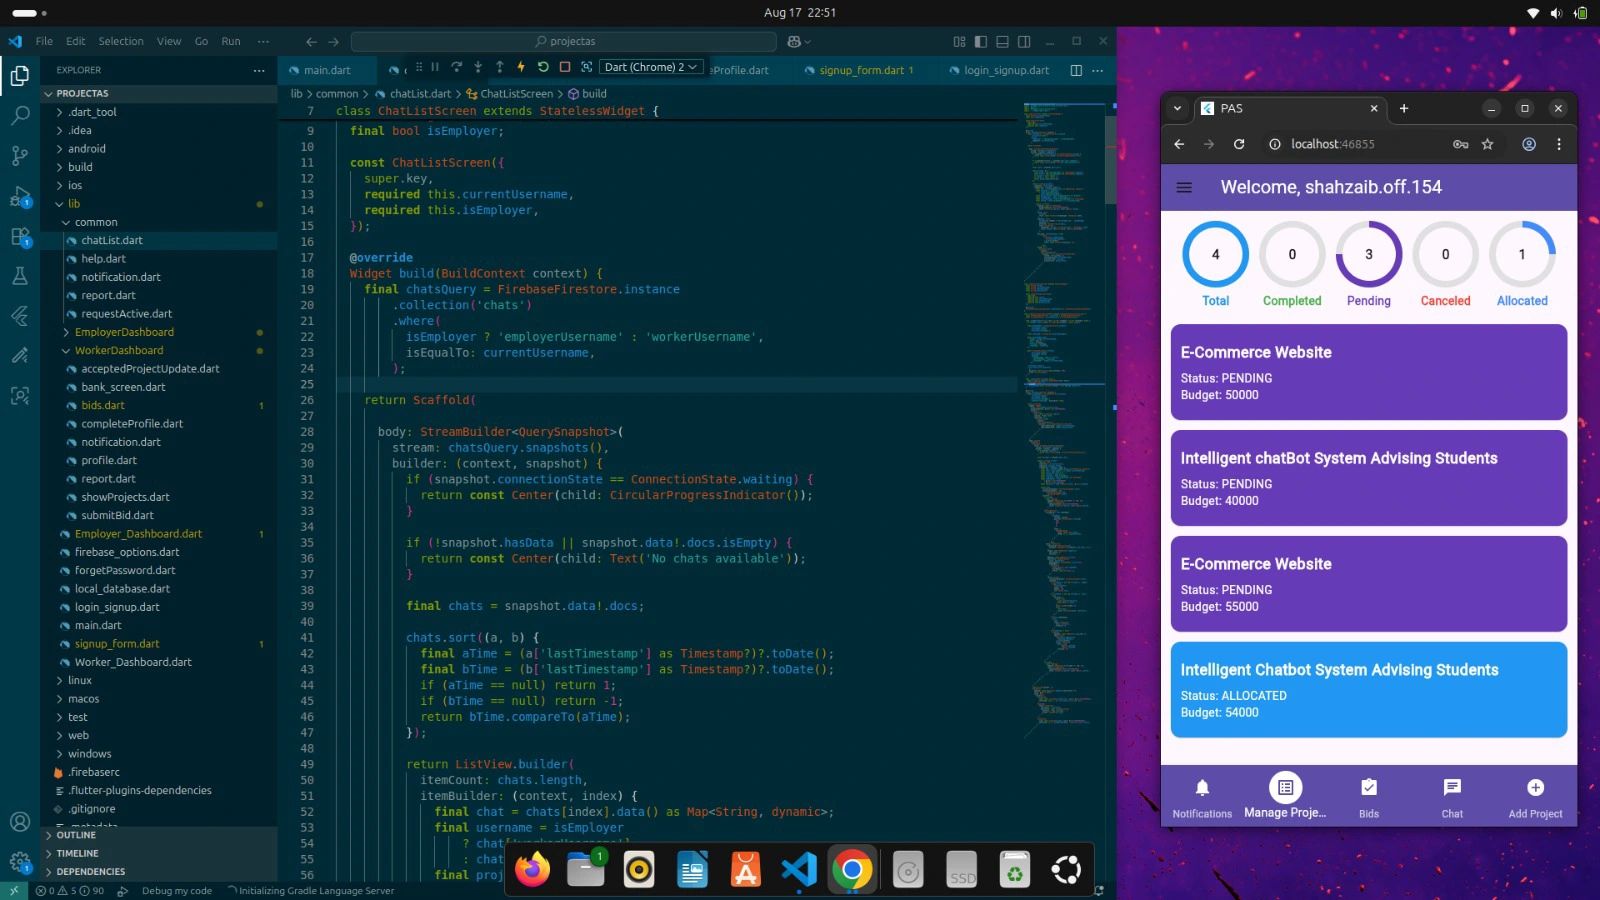This screenshot has width=1600, height=900.
Task: Trigger Hot Reload with the lightning icon
Action: (520, 66)
